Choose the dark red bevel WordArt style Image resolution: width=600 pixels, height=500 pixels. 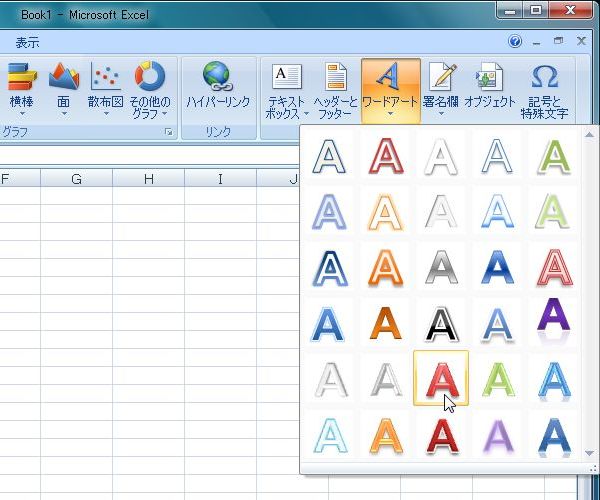(441, 435)
